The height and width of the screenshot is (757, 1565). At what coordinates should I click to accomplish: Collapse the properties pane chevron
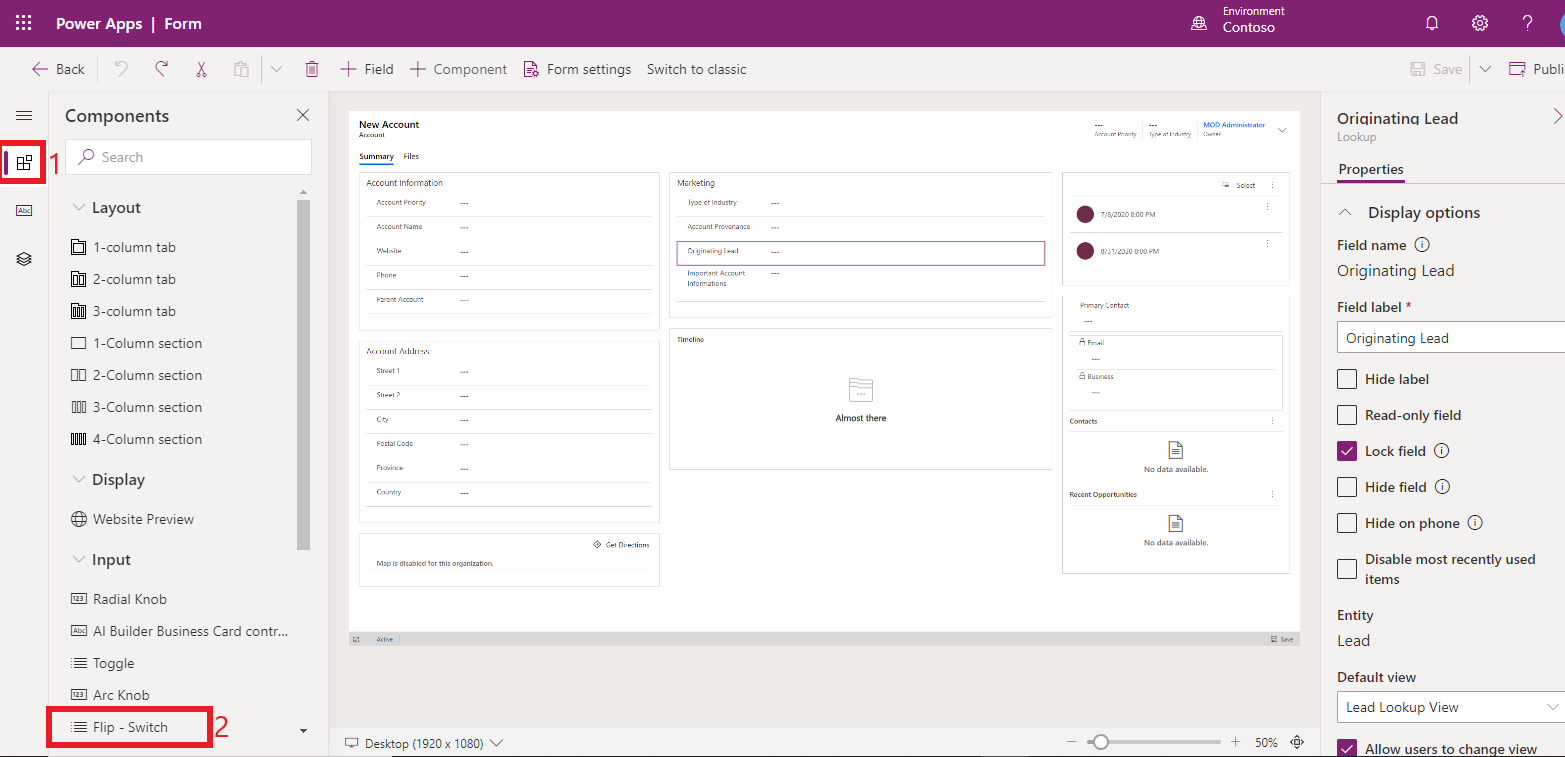coord(1557,117)
